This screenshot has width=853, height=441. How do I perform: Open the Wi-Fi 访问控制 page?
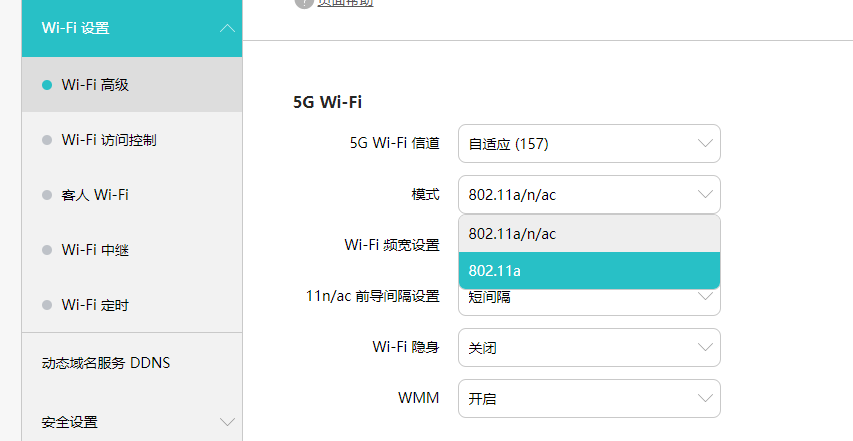(x=108, y=140)
